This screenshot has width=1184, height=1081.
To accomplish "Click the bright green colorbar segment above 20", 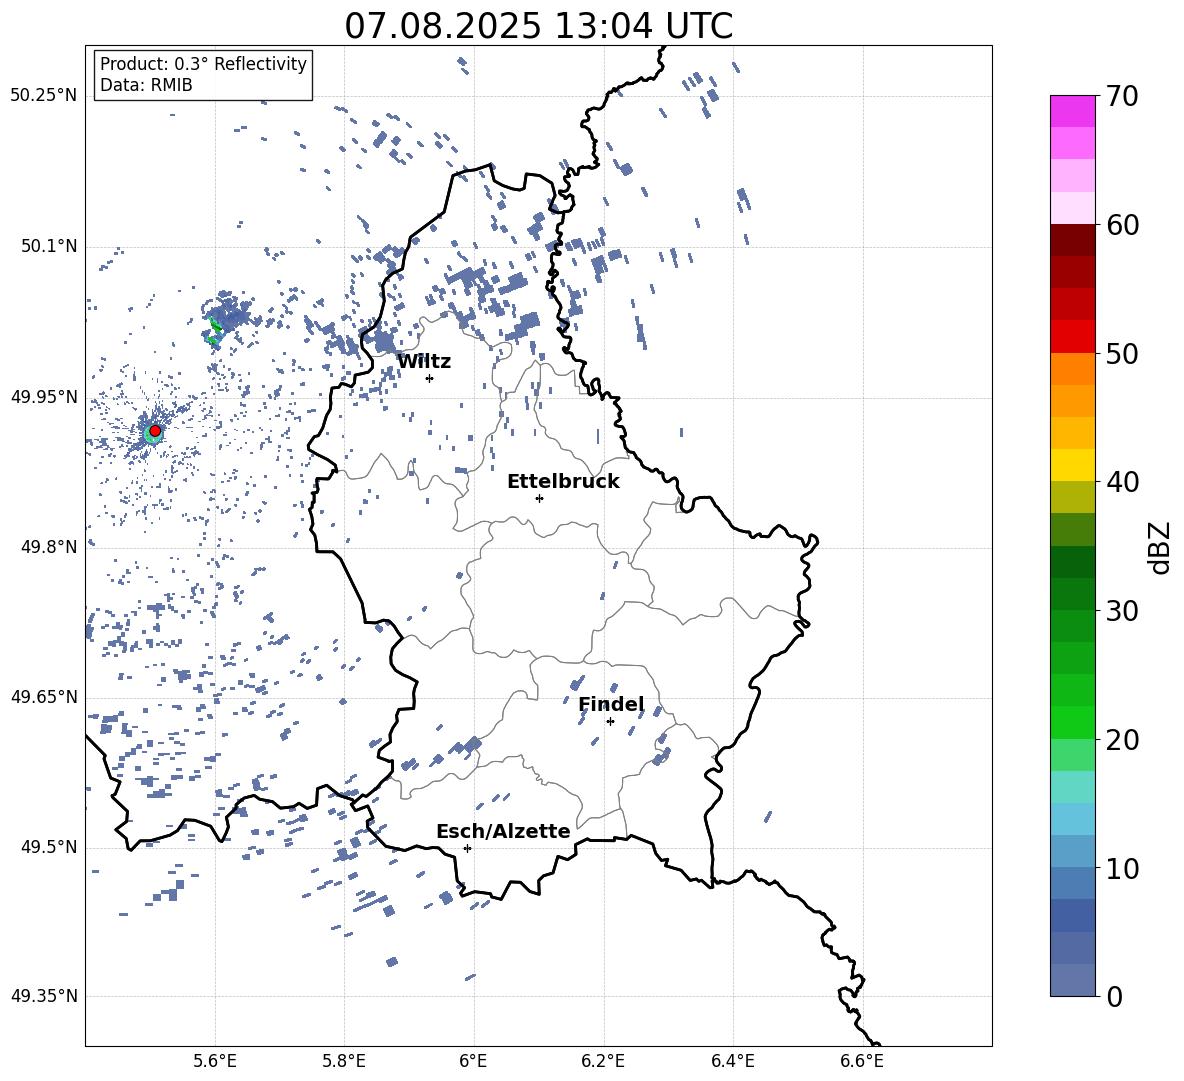I will click(x=1073, y=722).
